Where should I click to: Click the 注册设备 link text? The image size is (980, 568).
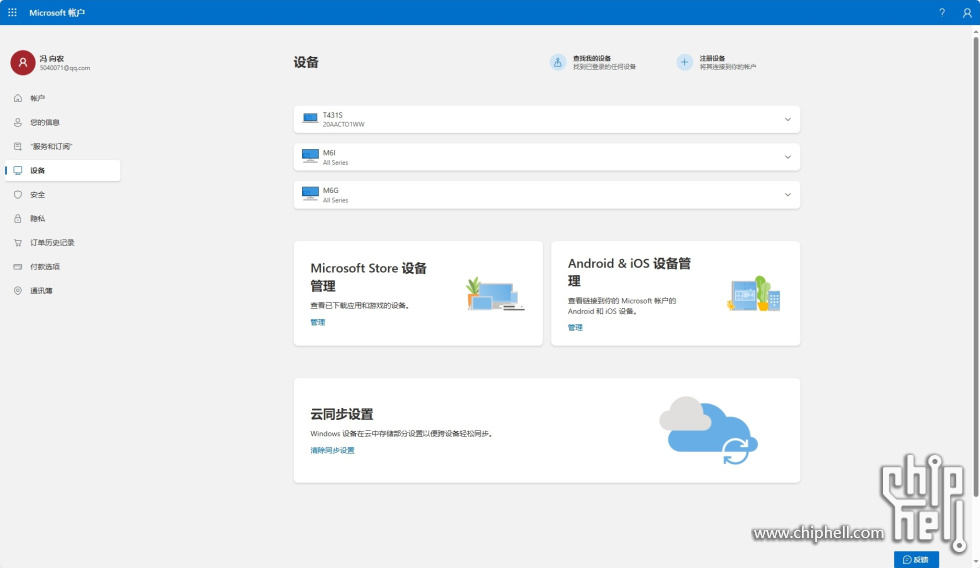click(712, 58)
